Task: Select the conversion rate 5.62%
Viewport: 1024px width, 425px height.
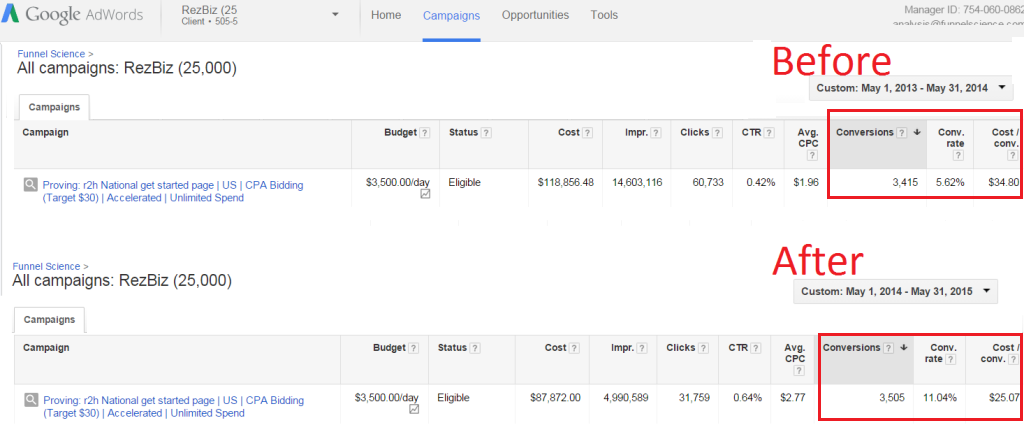Action: [950, 183]
